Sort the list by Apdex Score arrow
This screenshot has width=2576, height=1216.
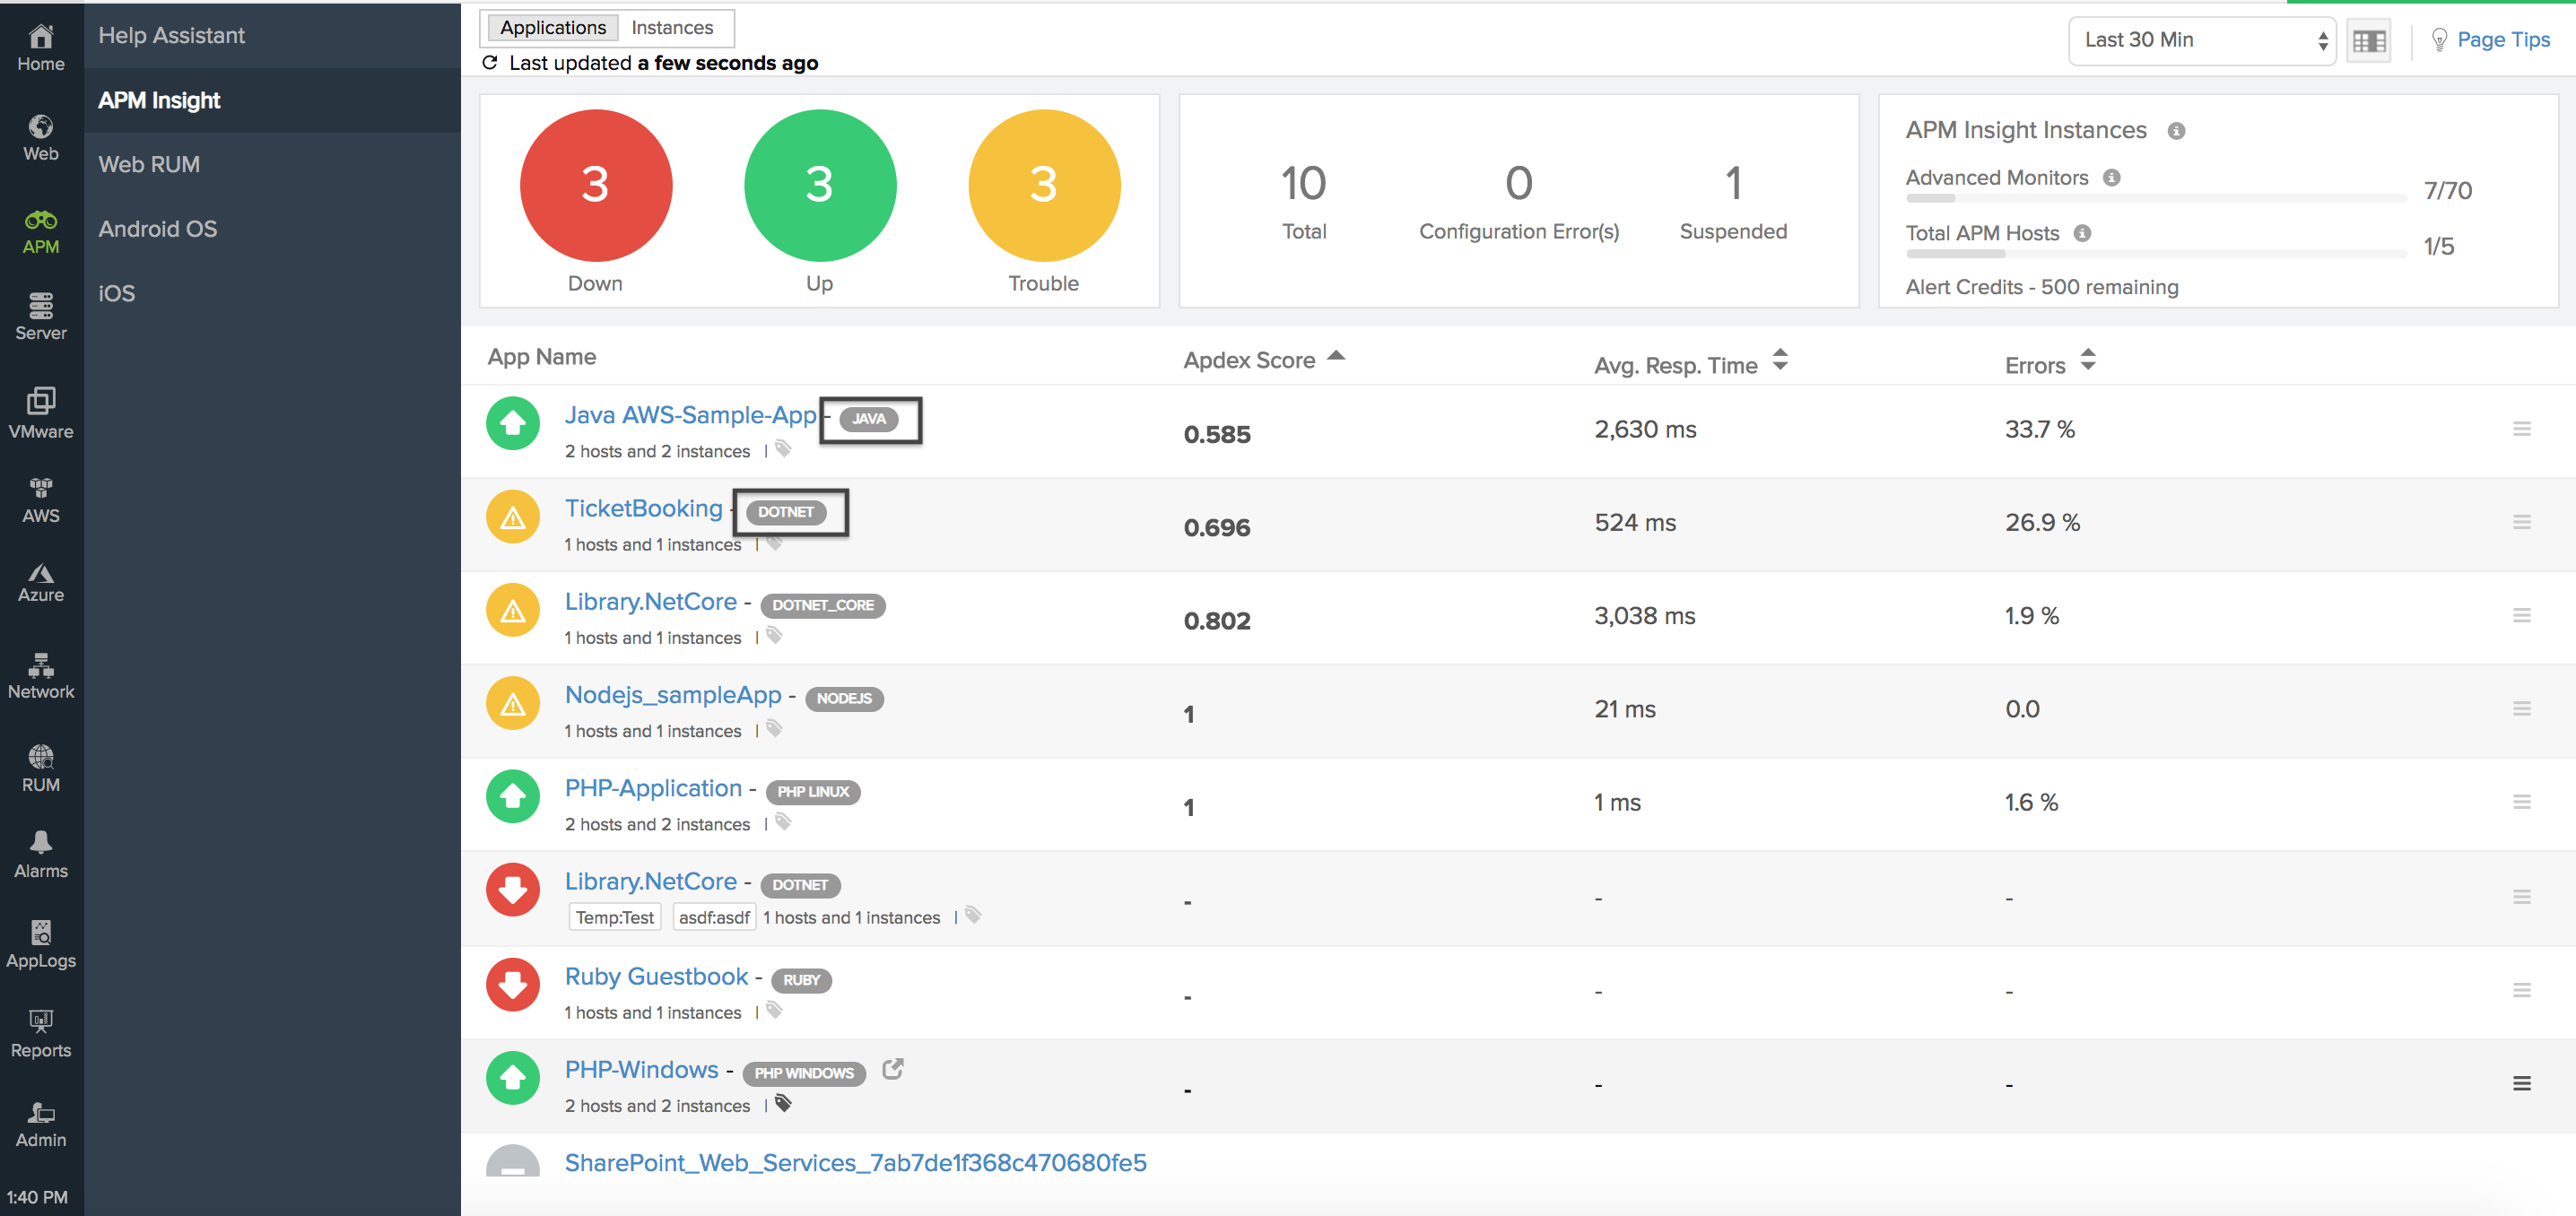click(1336, 357)
